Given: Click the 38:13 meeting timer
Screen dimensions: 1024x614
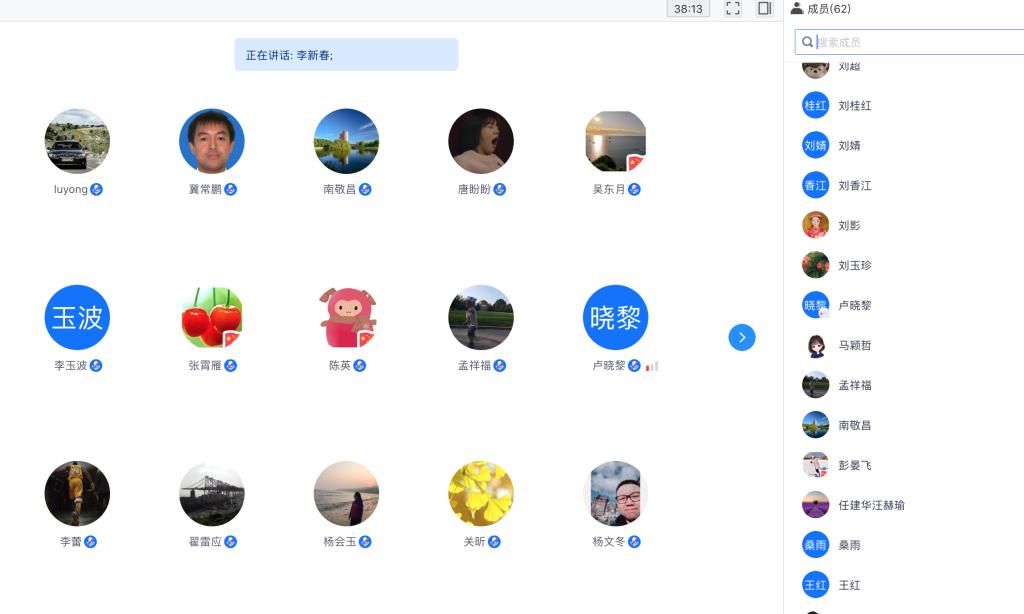Looking at the screenshot, I should click(x=688, y=9).
